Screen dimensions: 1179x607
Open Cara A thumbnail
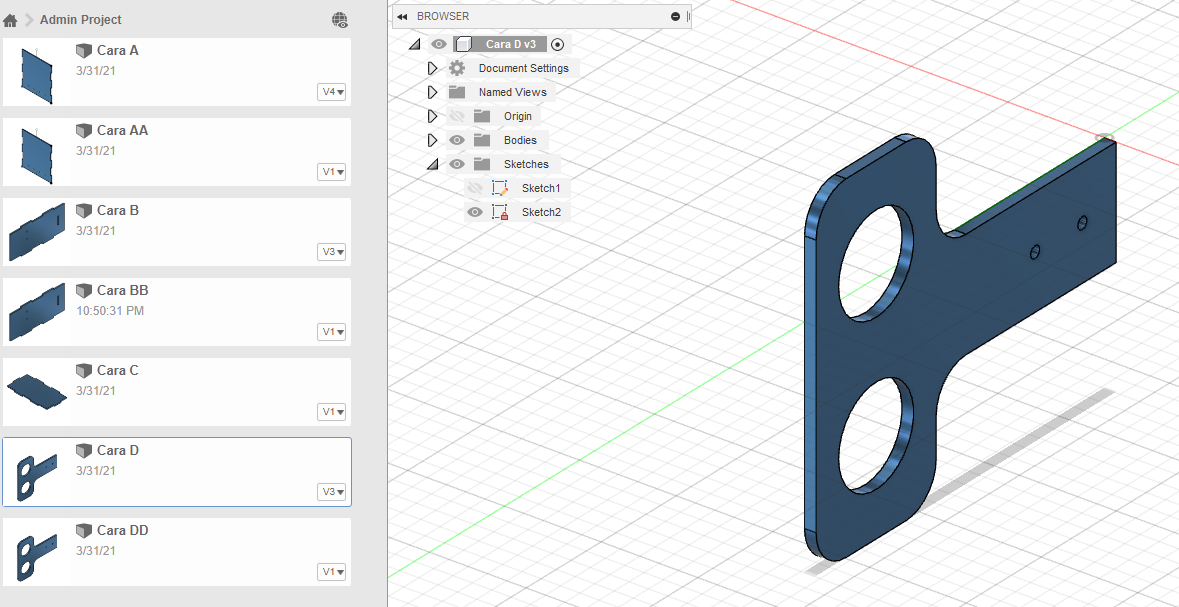37,72
